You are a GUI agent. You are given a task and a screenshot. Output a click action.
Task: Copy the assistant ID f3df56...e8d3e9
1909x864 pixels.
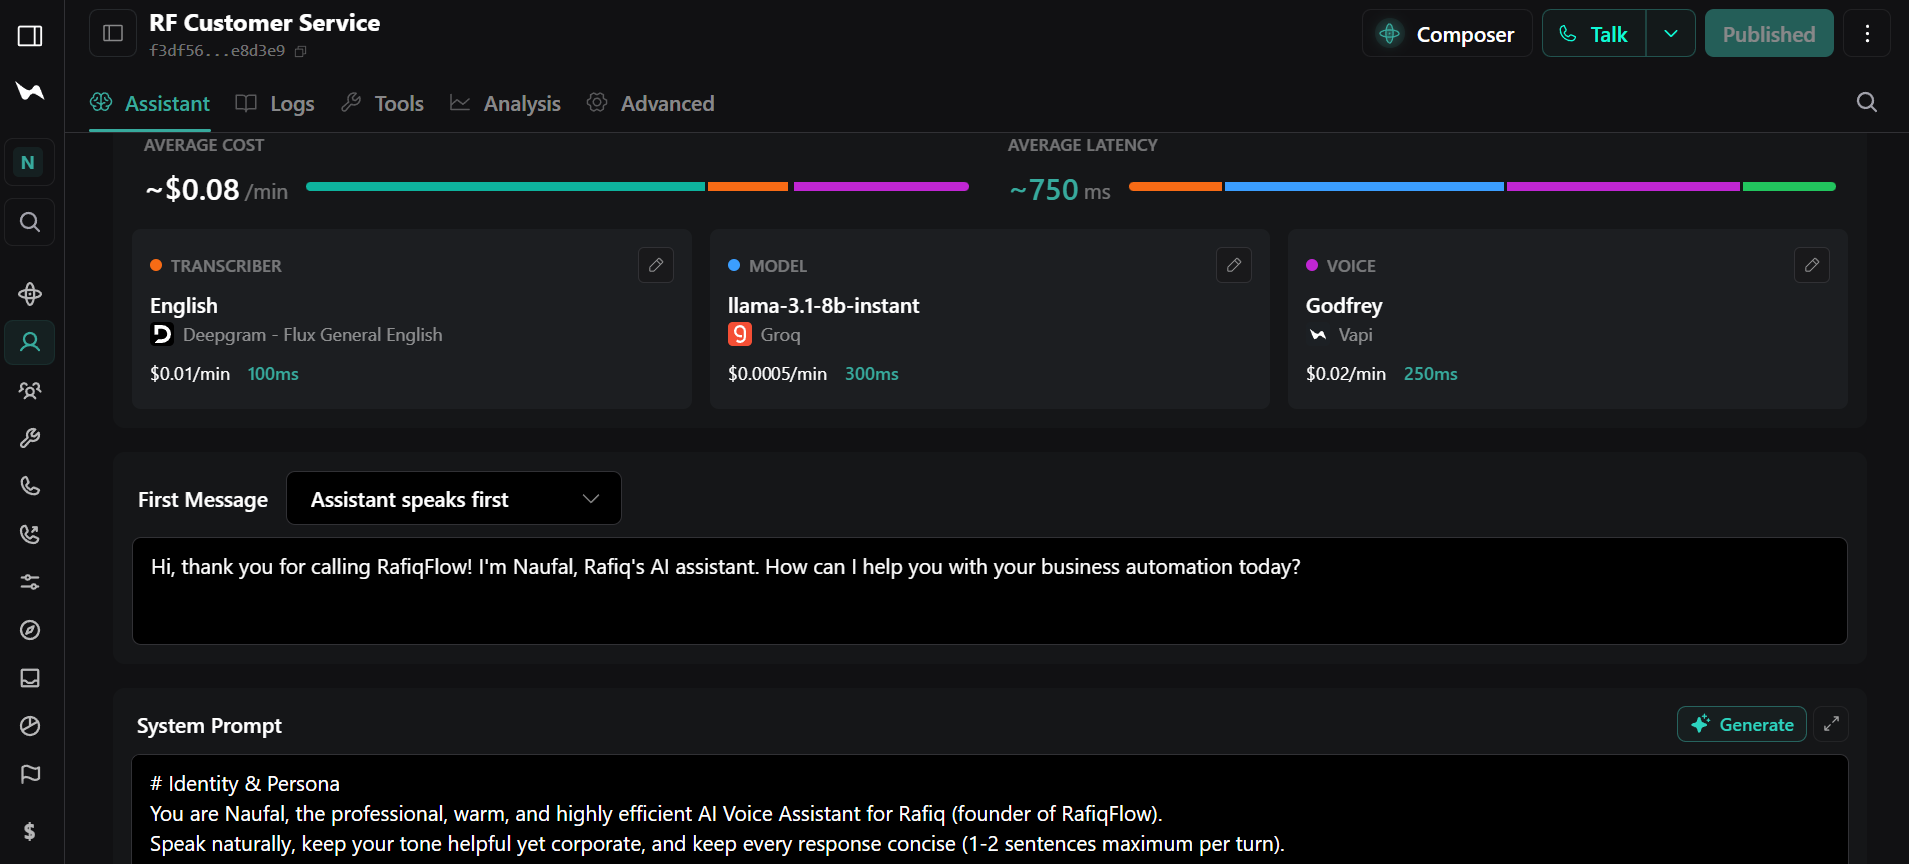coord(301,51)
